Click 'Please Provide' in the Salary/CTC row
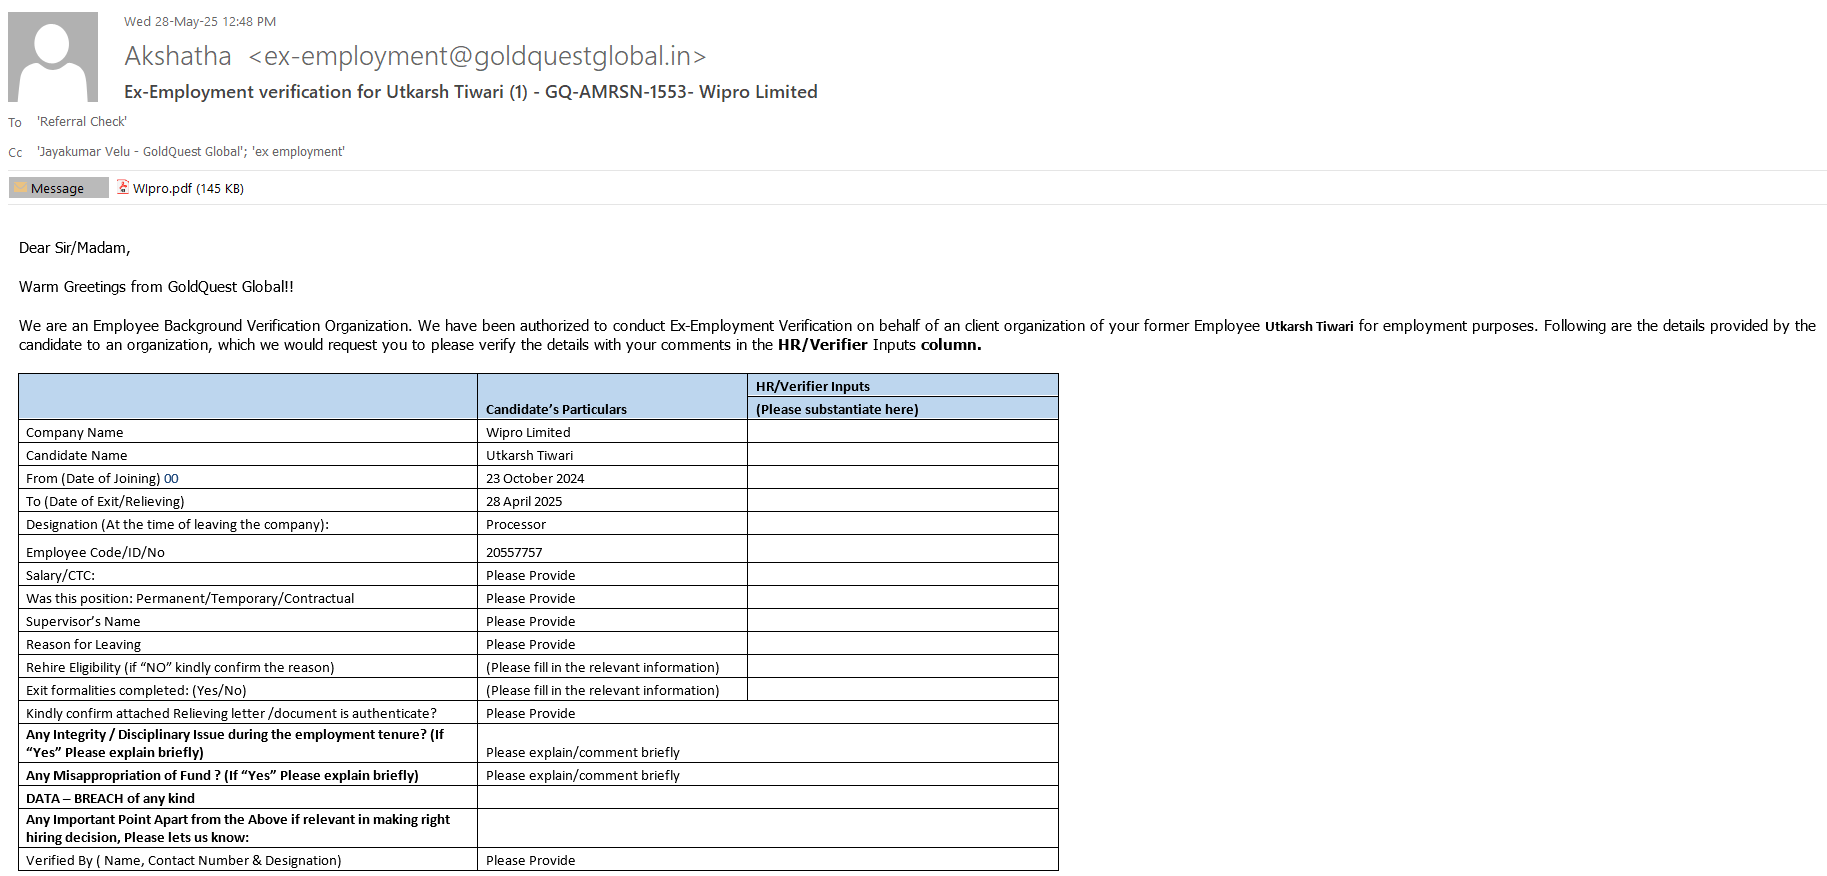Viewport: 1827px width, 876px height. (531, 575)
